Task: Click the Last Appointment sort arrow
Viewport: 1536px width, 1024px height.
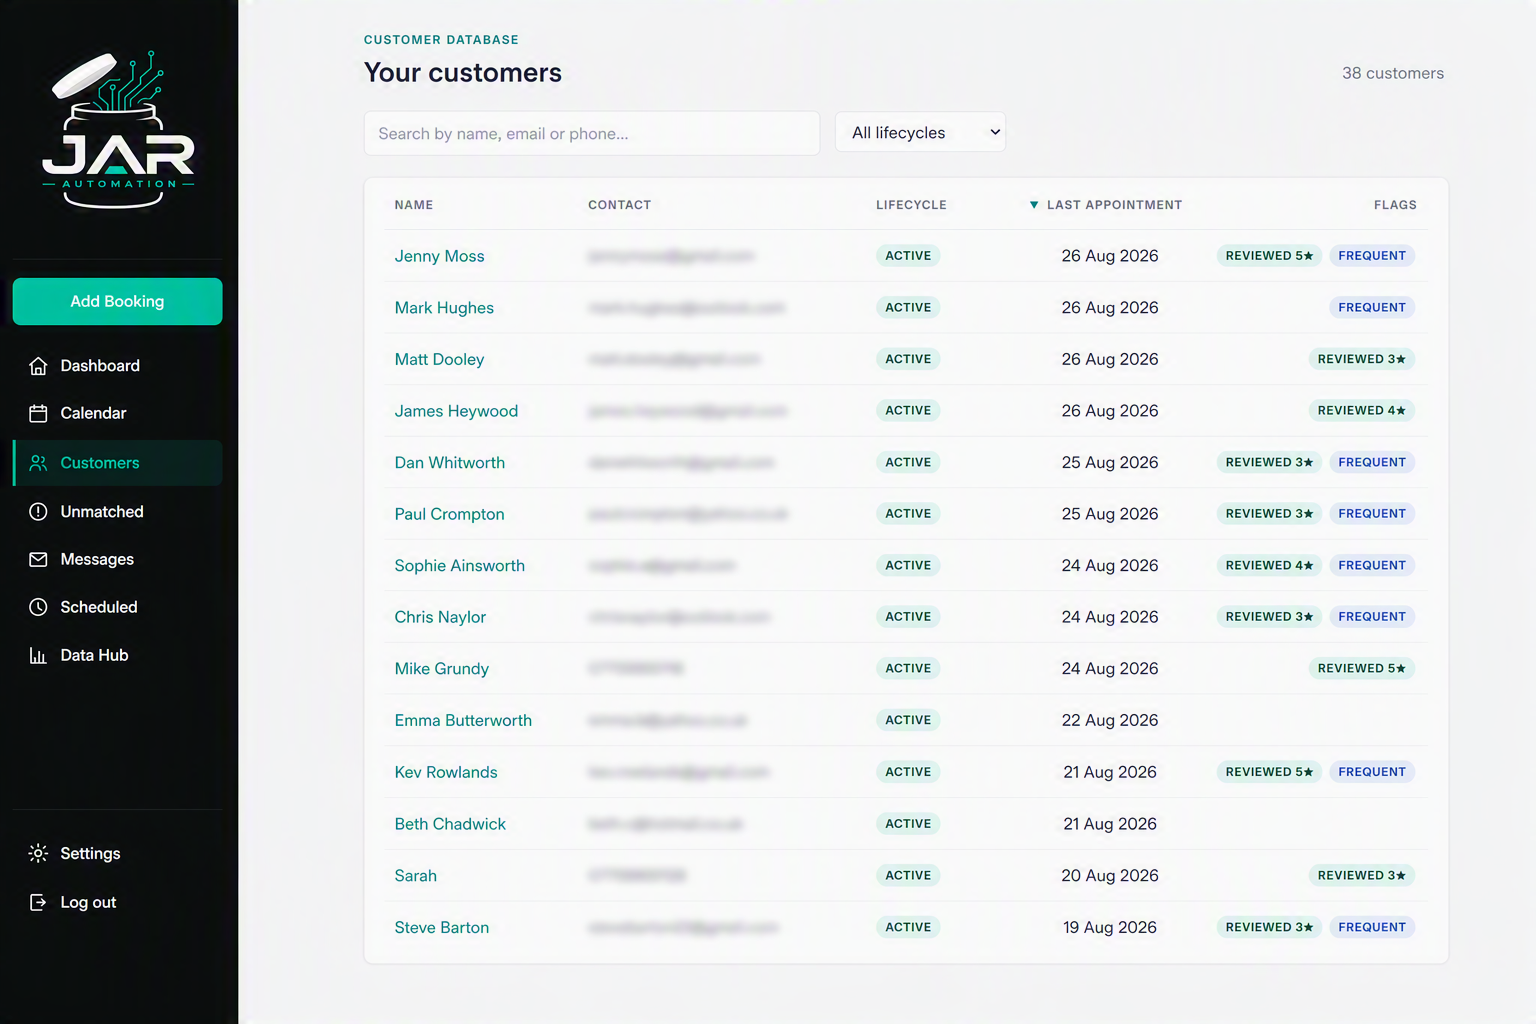Action: (x=1034, y=205)
